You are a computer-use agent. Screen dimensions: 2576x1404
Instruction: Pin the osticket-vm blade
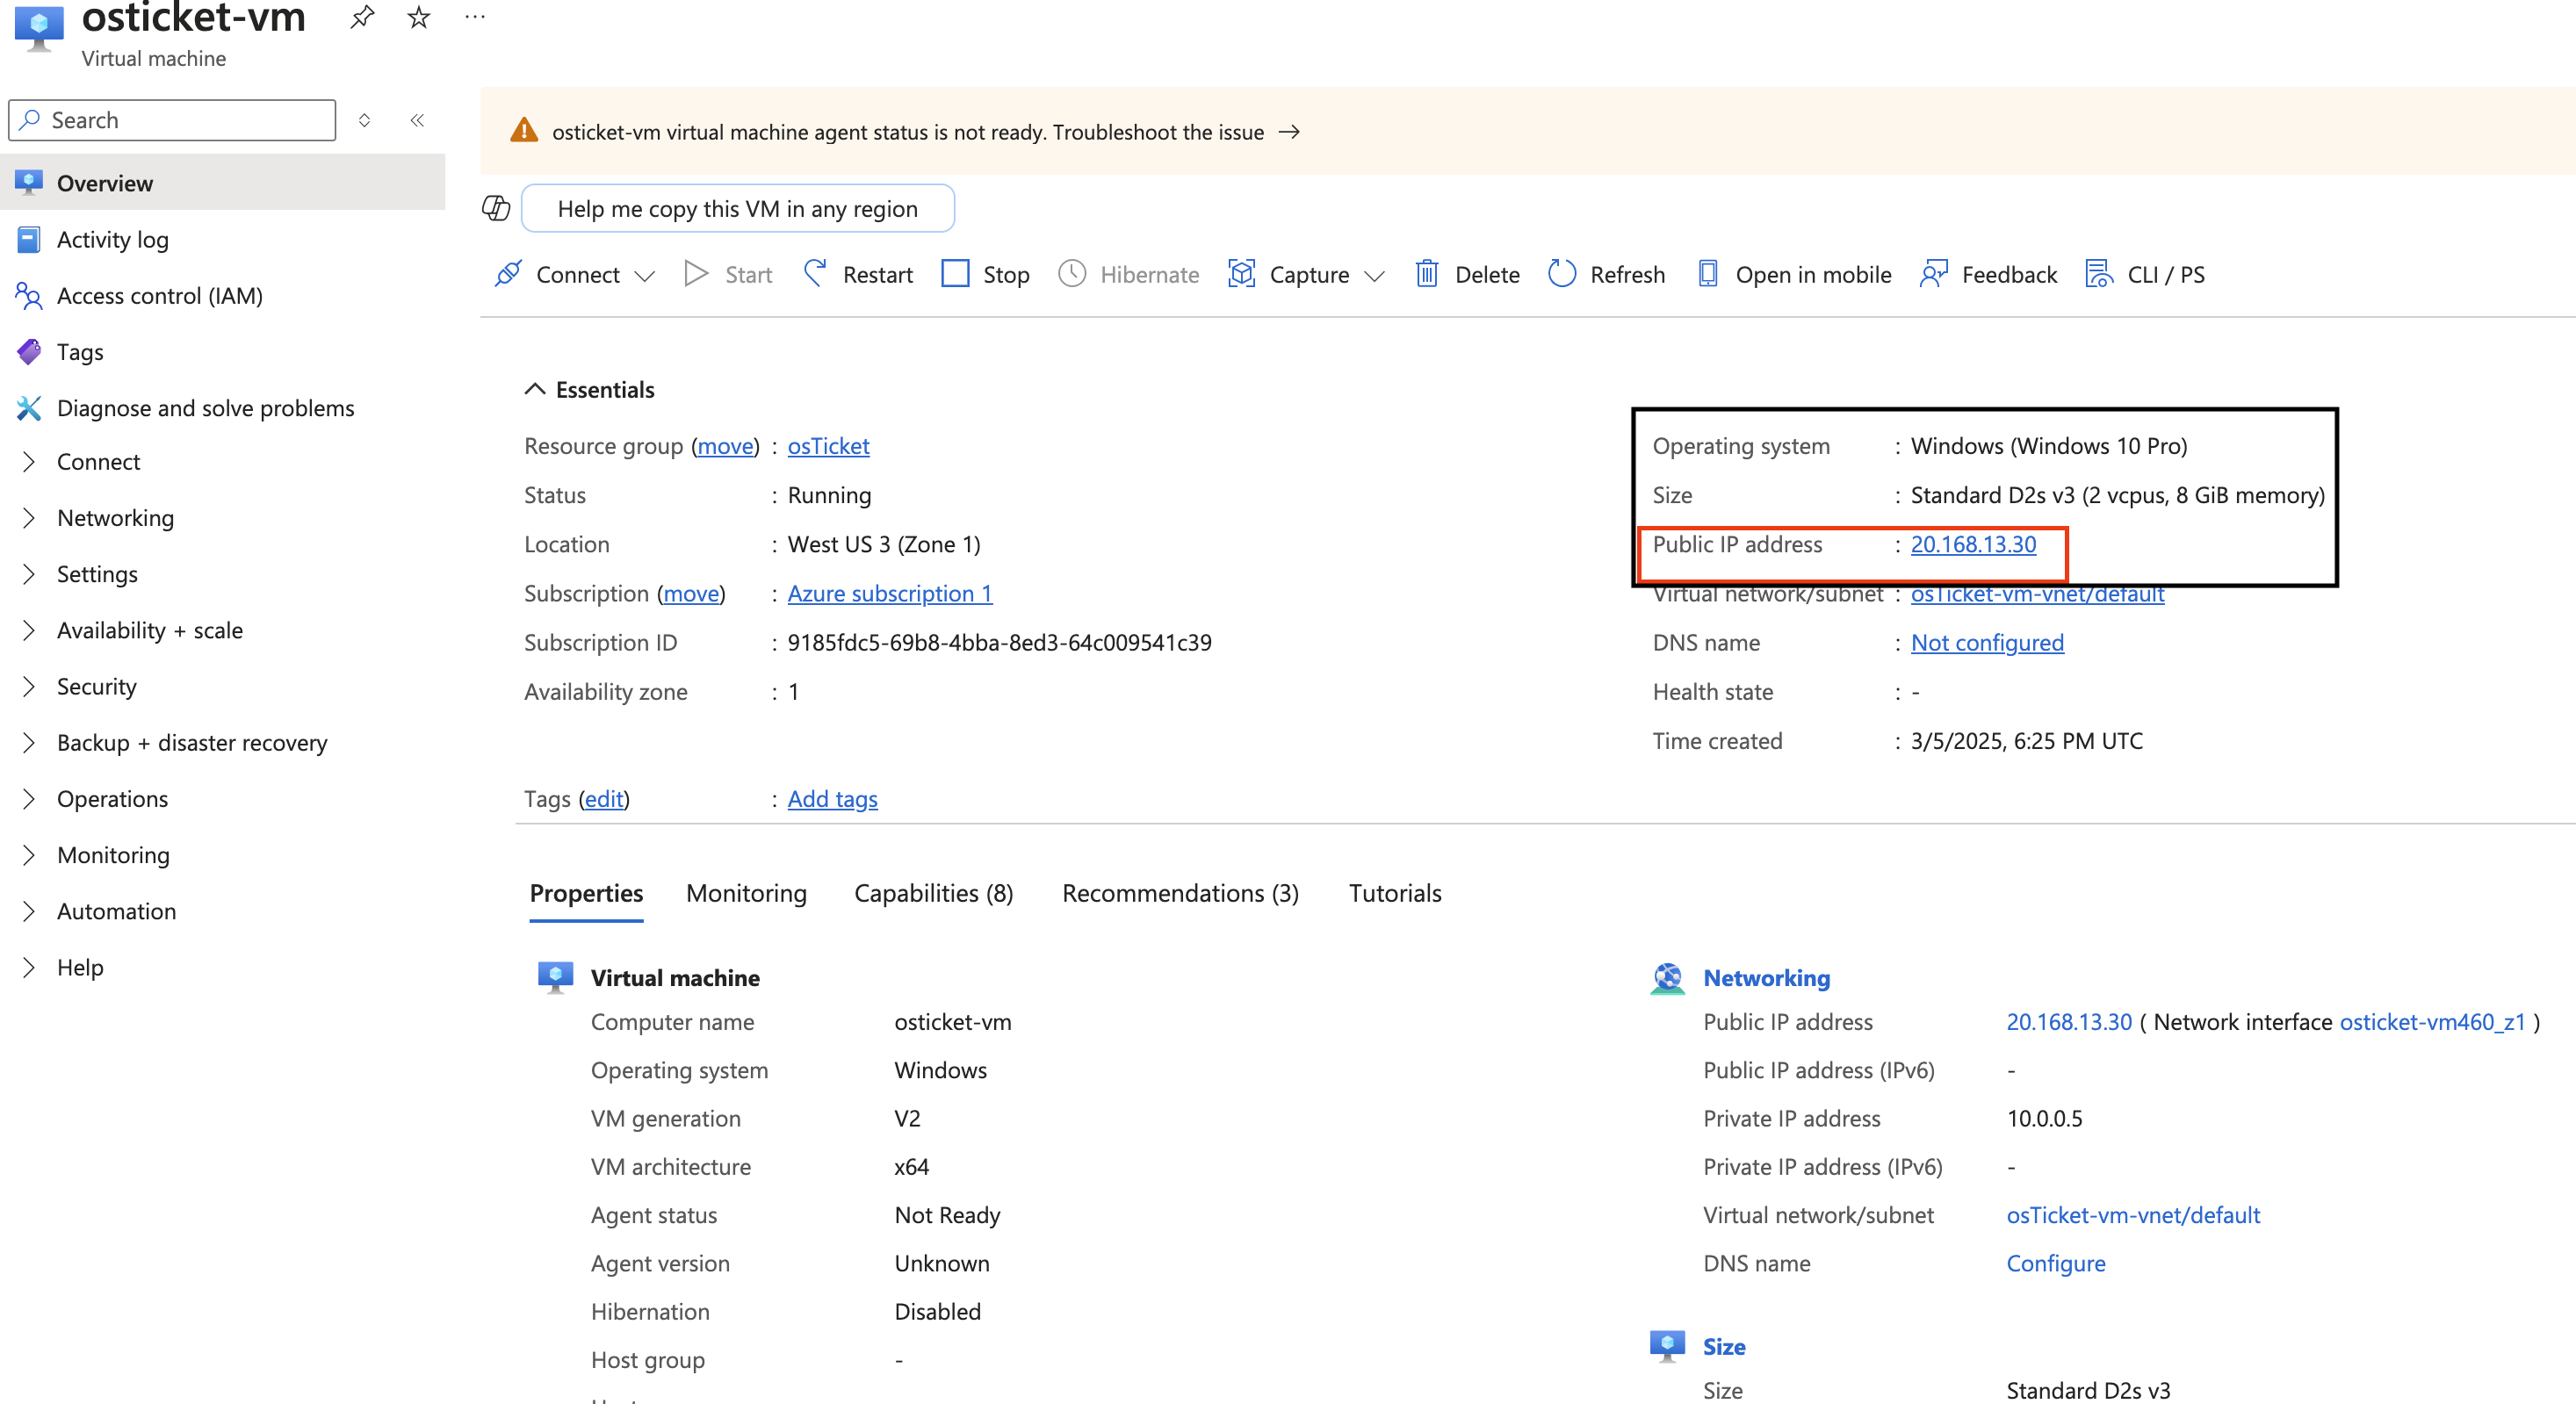pyautogui.click(x=362, y=17)
